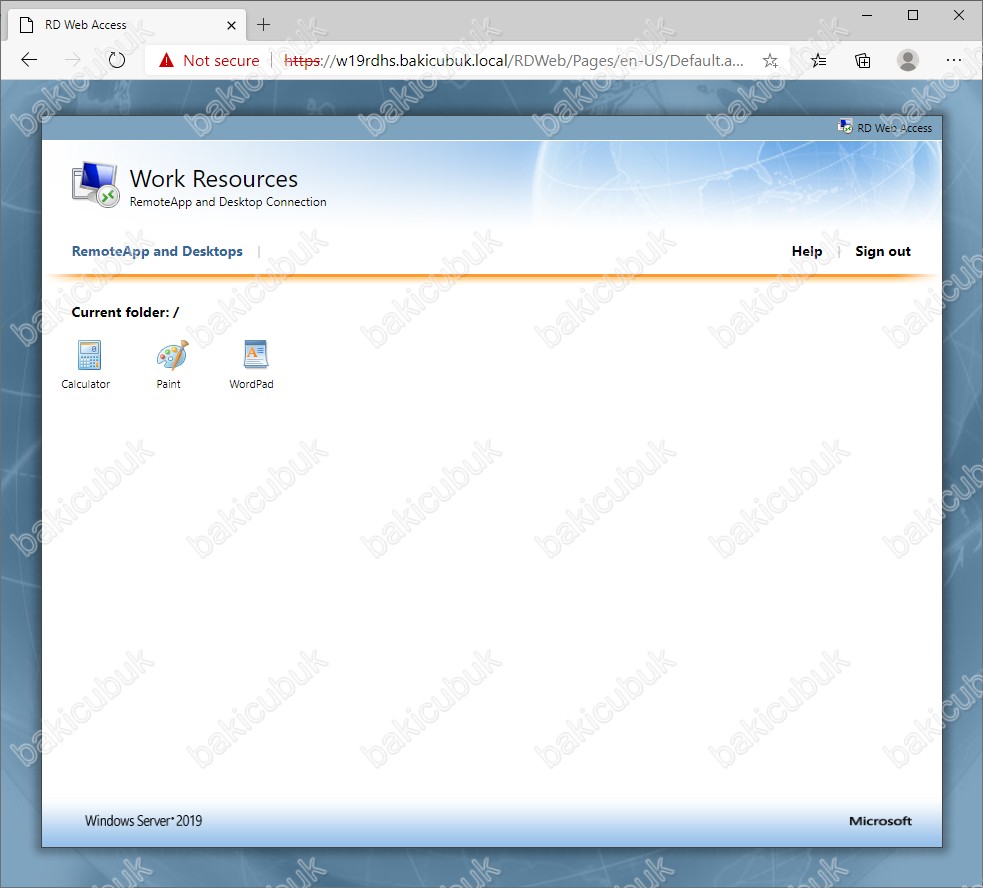Click the Work Resources computer logo

(x=95, y=184)
